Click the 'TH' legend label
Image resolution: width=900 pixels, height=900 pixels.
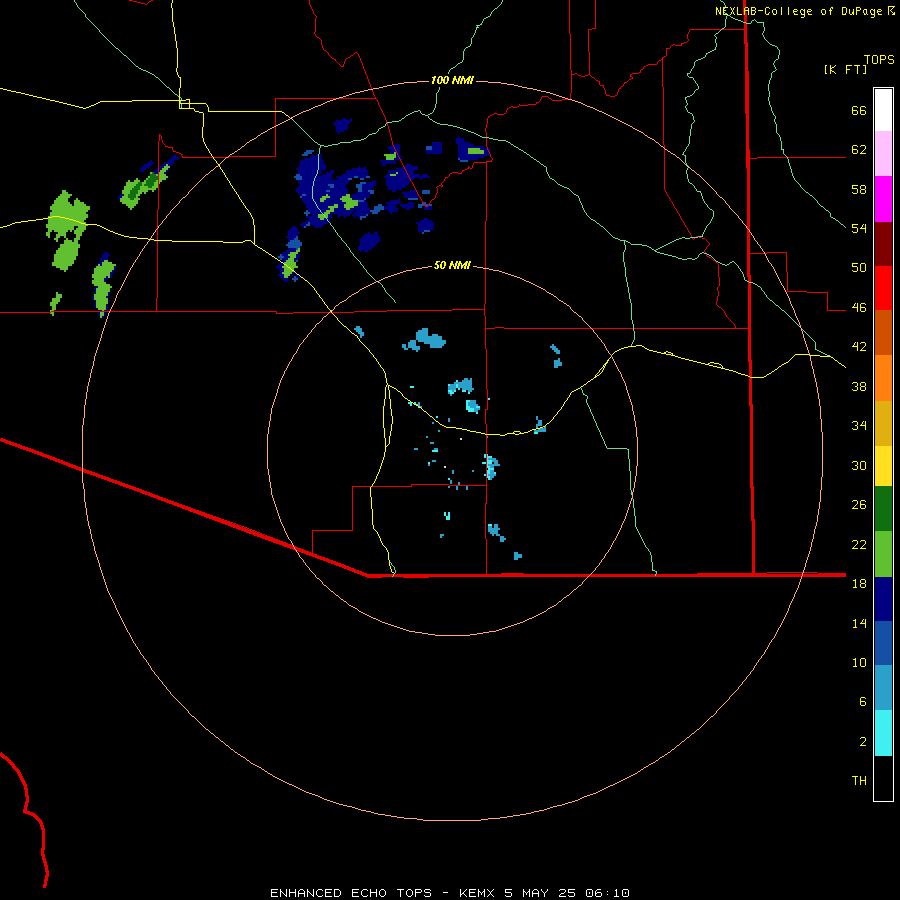click(859, 781)
